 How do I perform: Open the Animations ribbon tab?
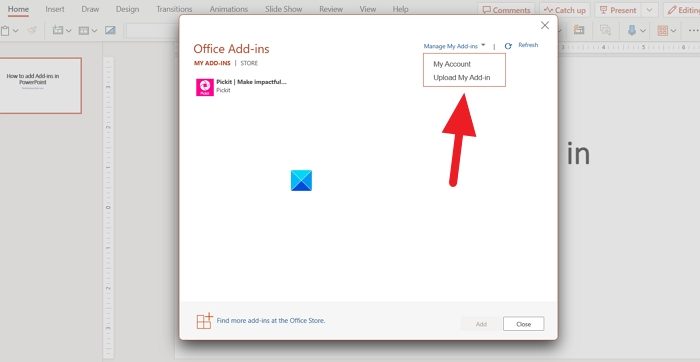click(x=228, y=9)
